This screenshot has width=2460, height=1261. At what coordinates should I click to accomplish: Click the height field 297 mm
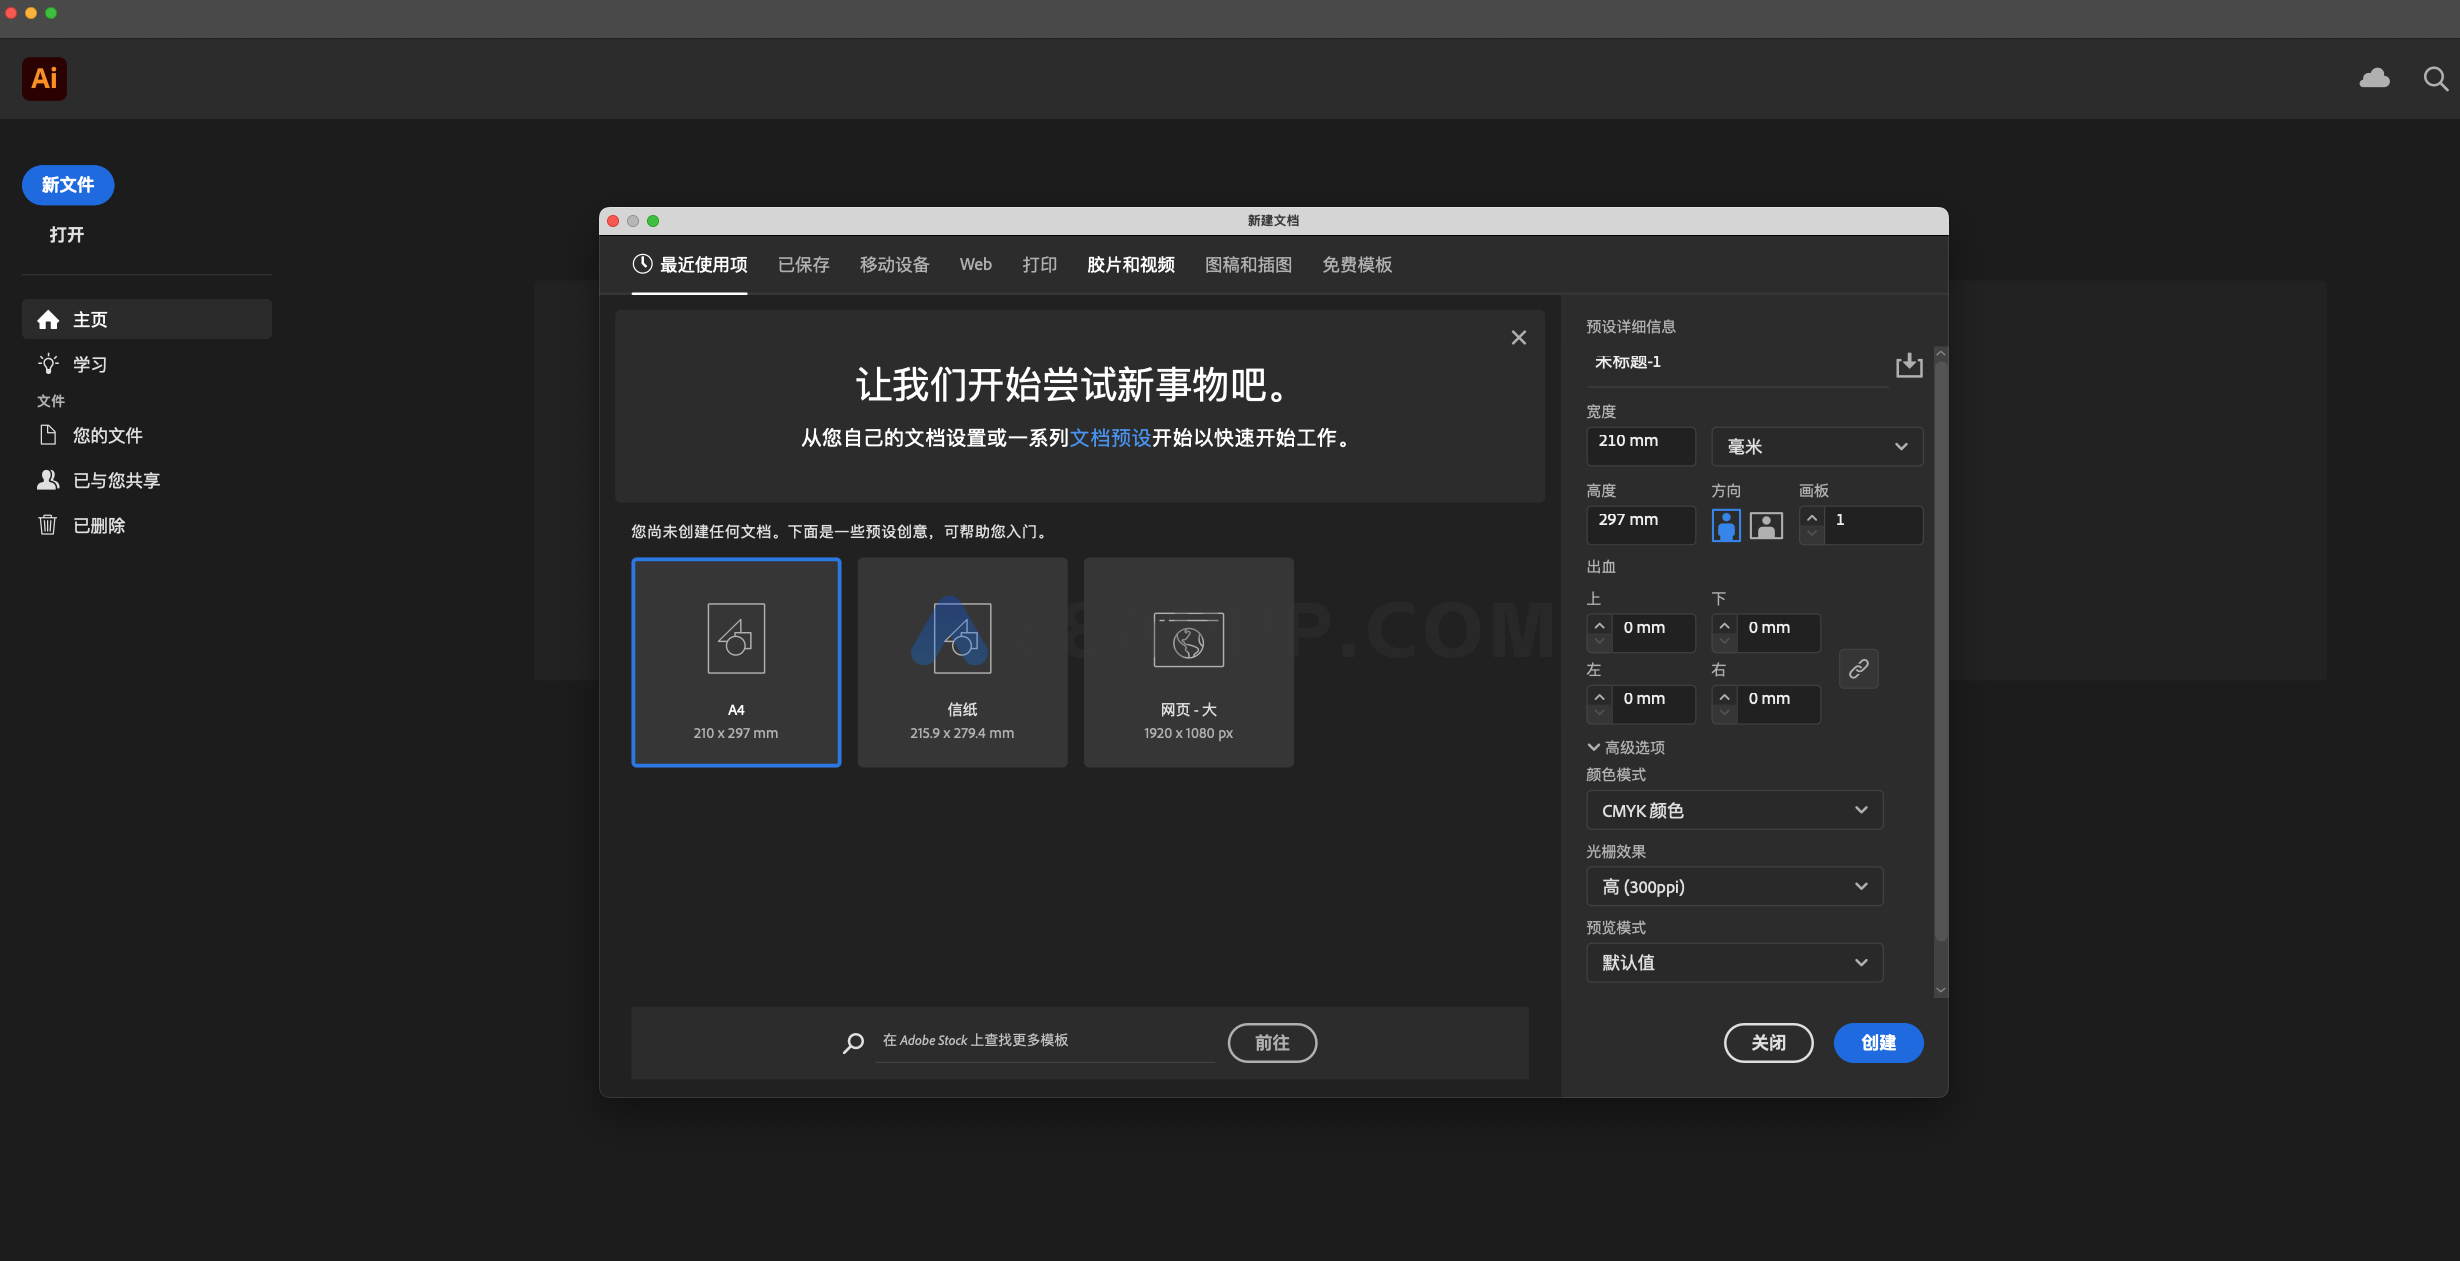(x=1641, y=525)
